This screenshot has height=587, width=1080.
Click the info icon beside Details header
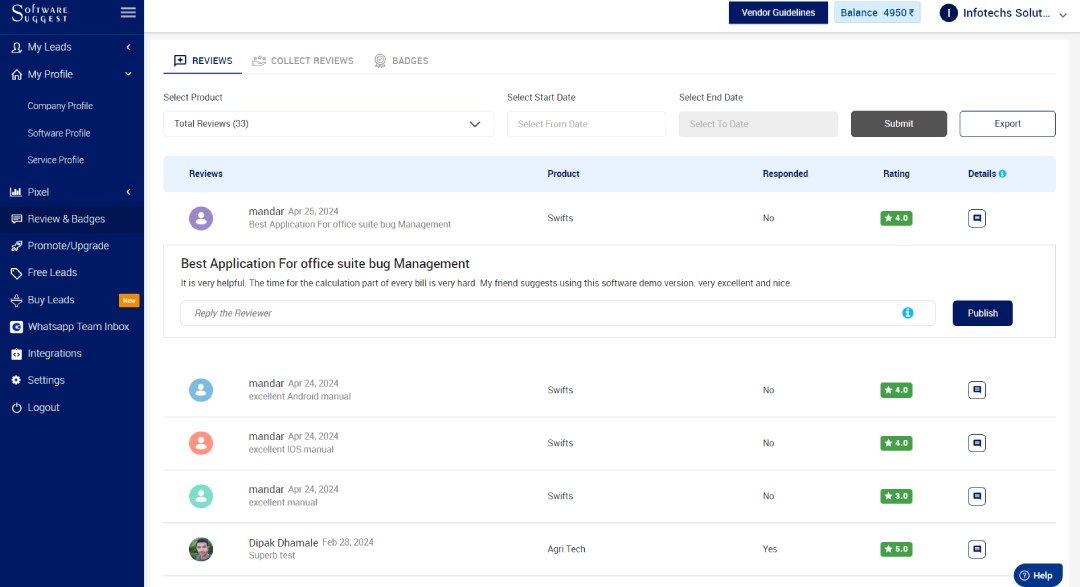[1002, 174]
